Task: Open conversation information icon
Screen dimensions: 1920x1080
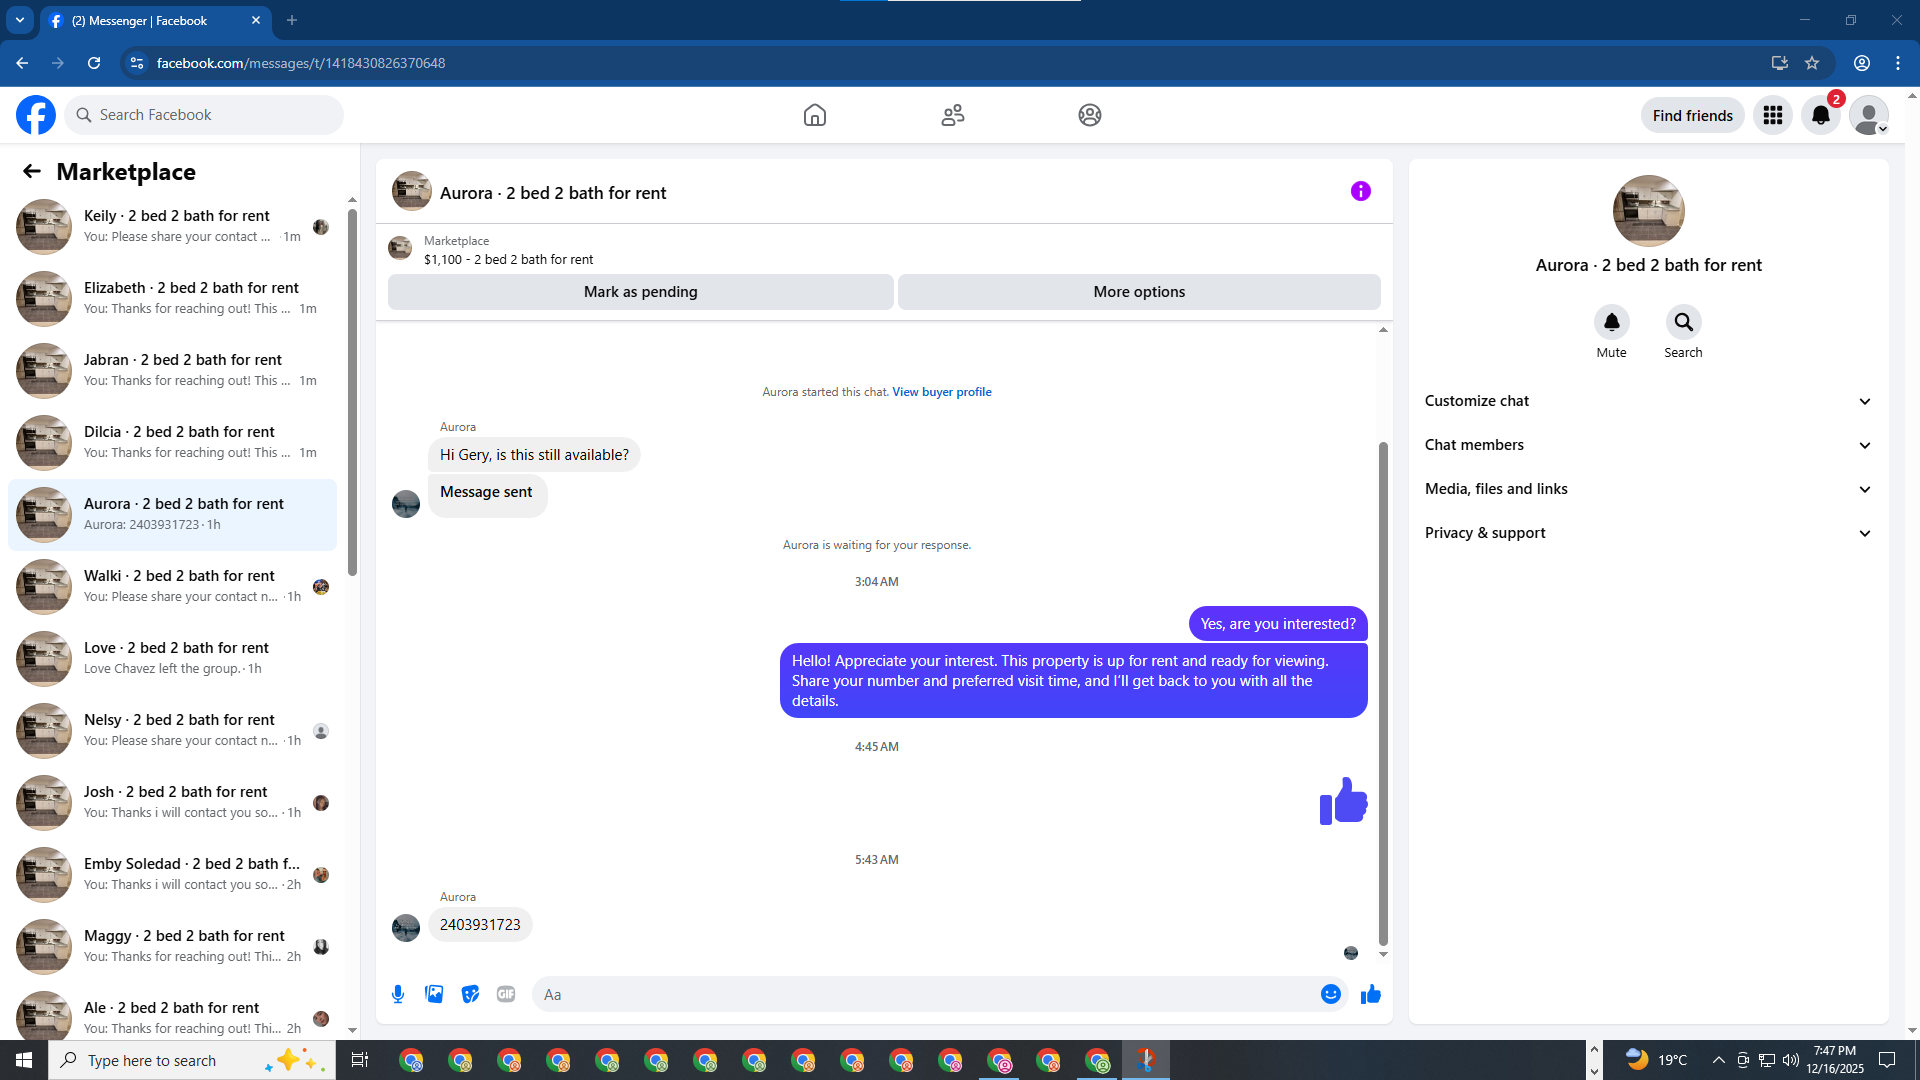Action: (x=1361, y=191)
